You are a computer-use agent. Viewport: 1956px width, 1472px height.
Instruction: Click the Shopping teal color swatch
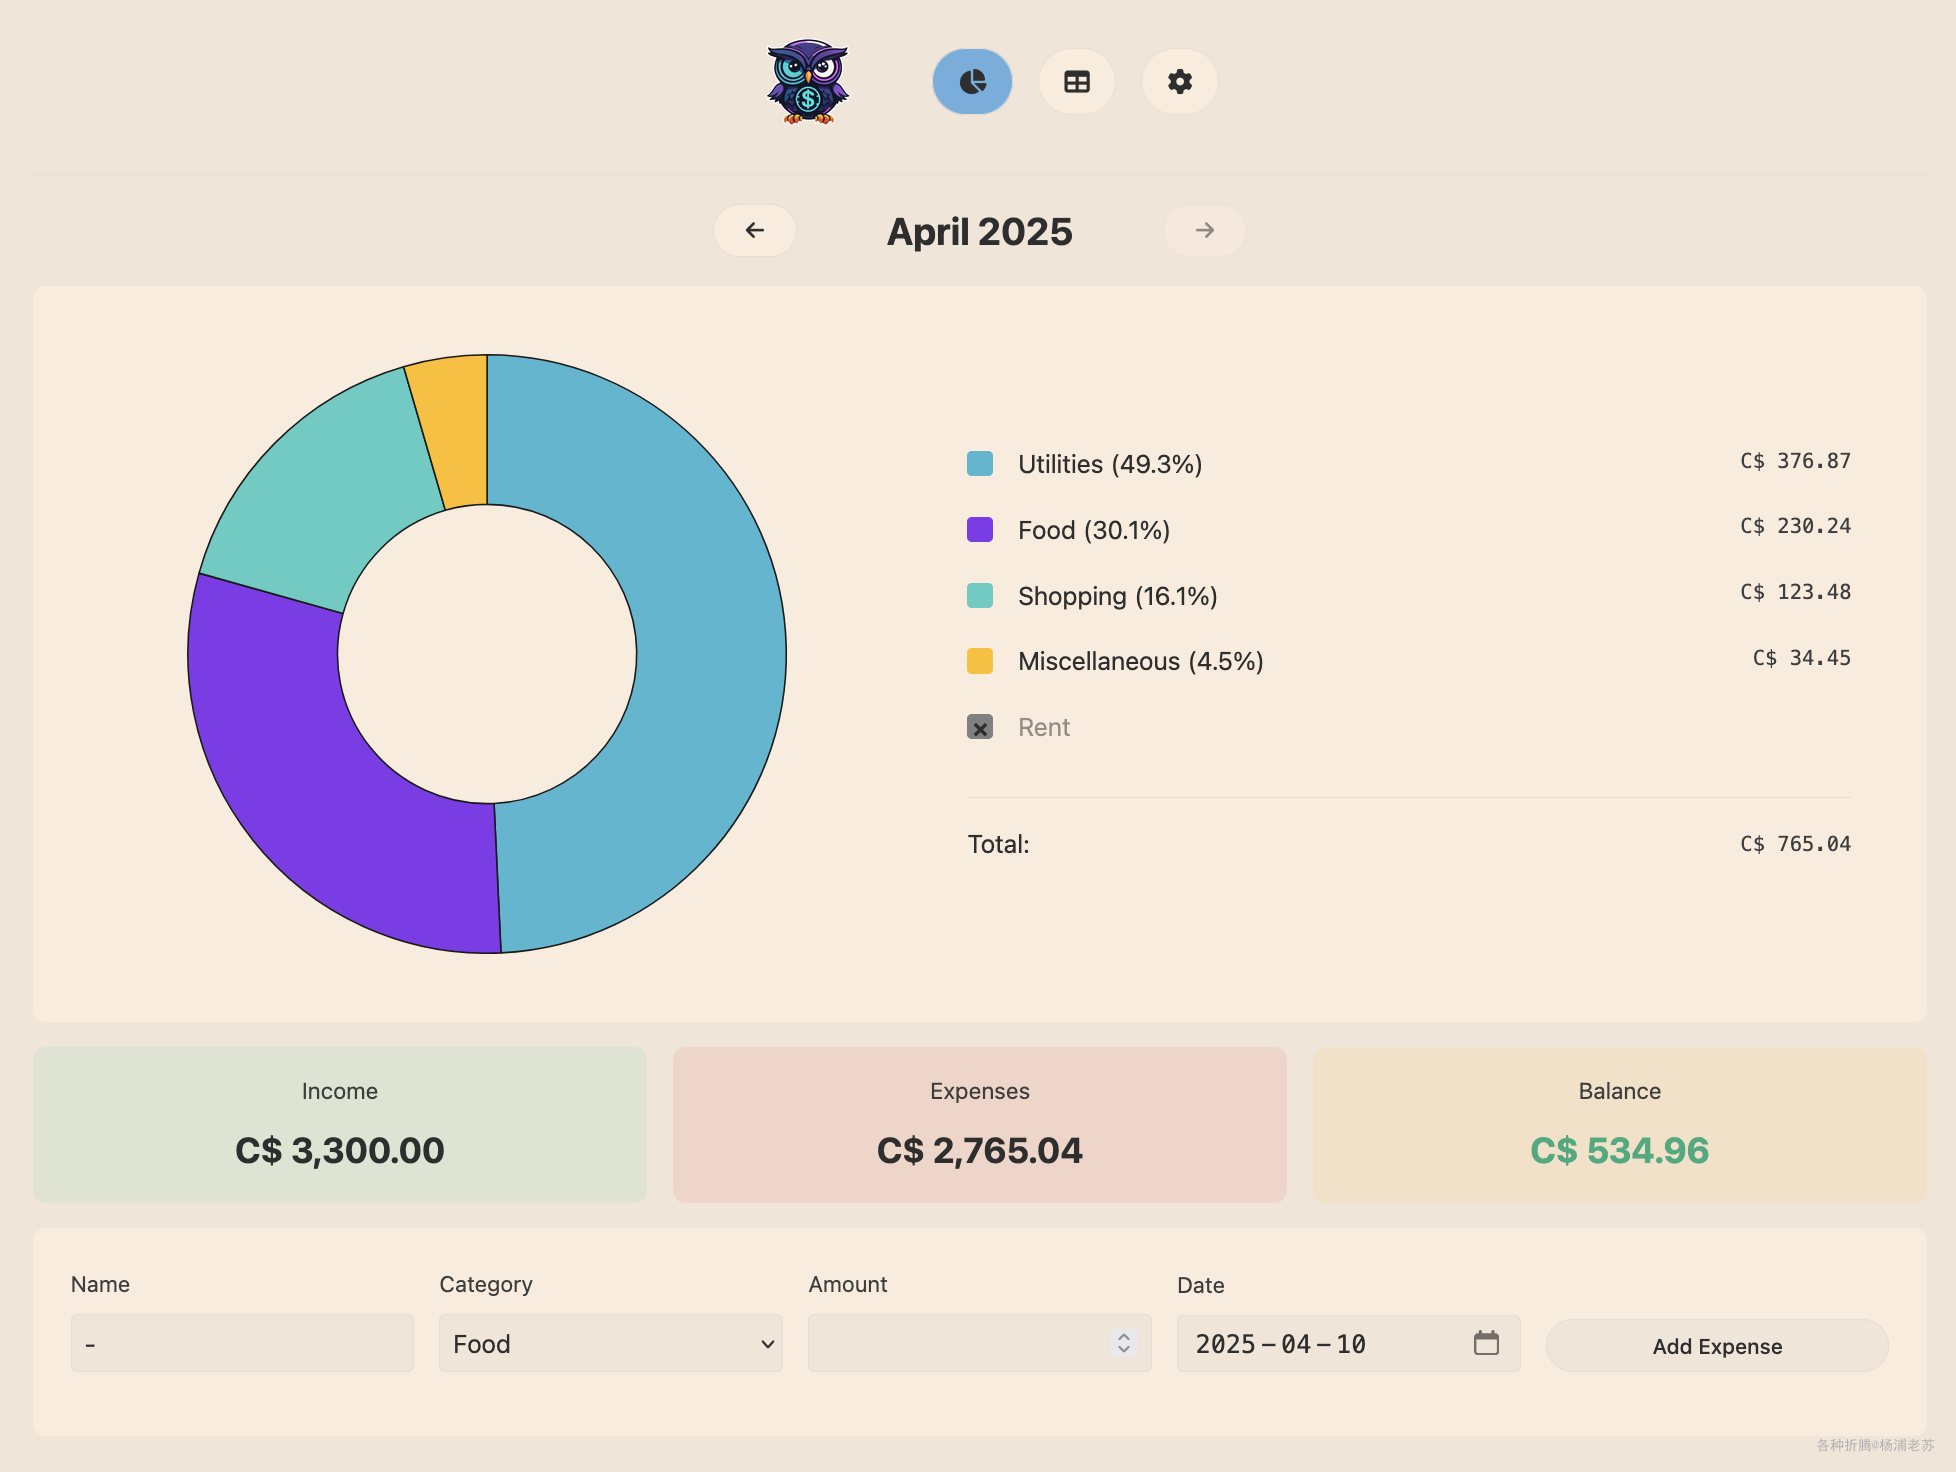980,596
